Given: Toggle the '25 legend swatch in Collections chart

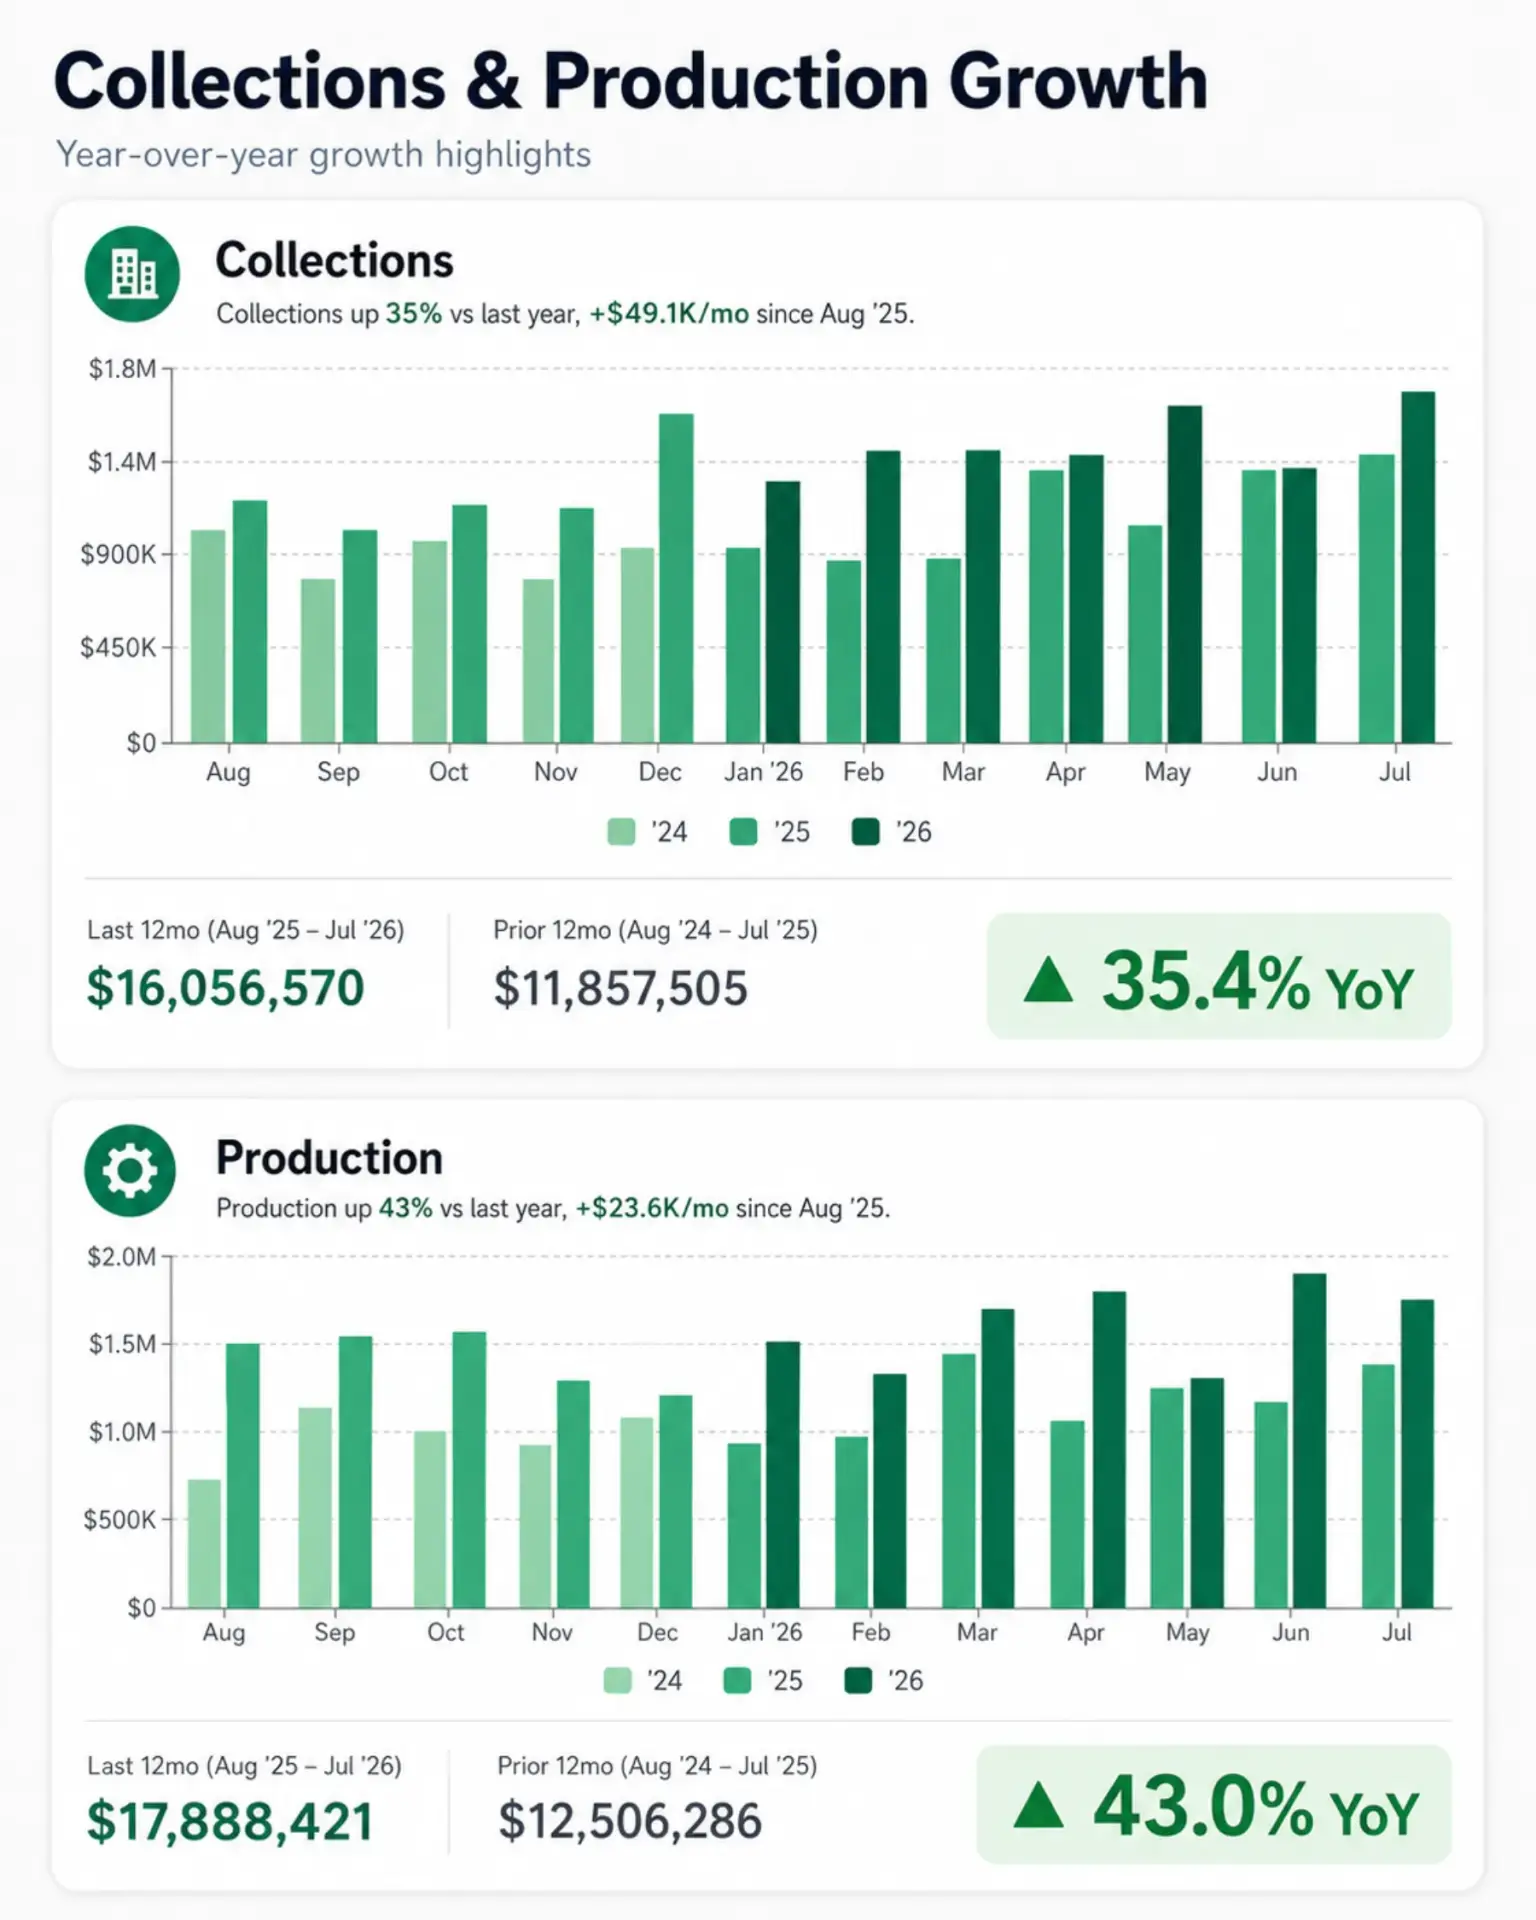Looking at the screenshot, I should coord(743,832).
